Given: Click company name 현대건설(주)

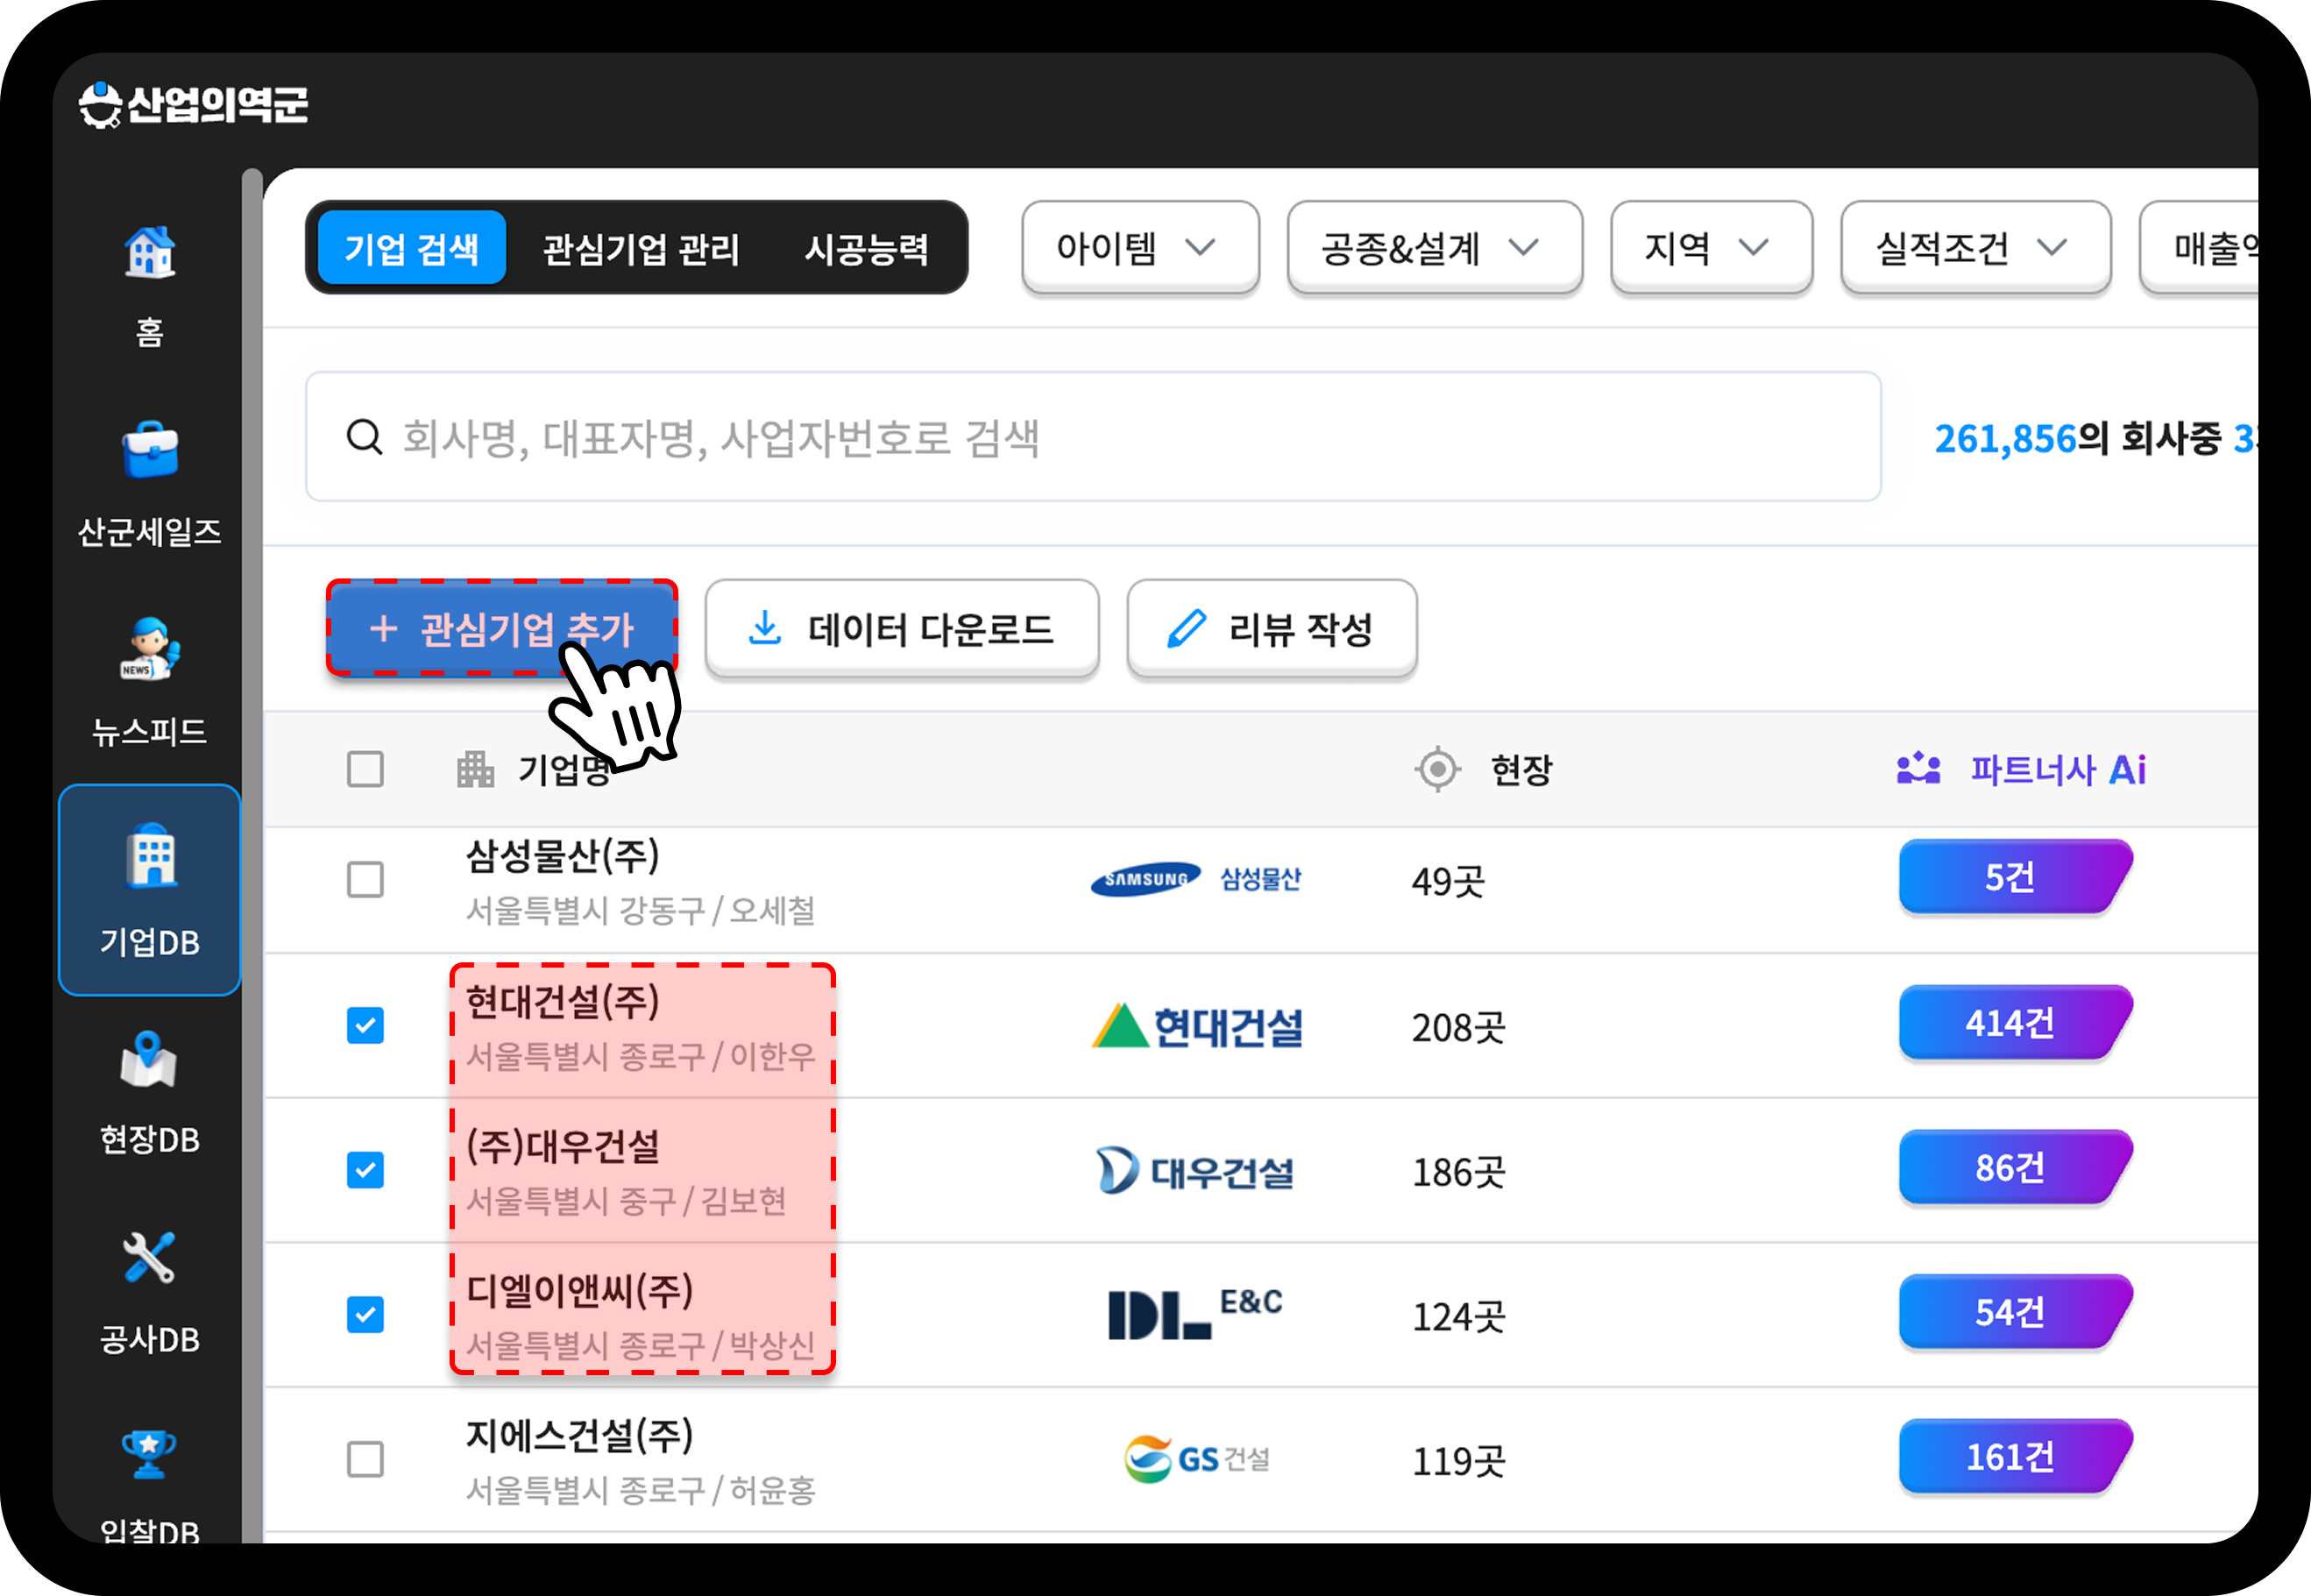Looking at the screenshot, I should [x=562, y=1001].
